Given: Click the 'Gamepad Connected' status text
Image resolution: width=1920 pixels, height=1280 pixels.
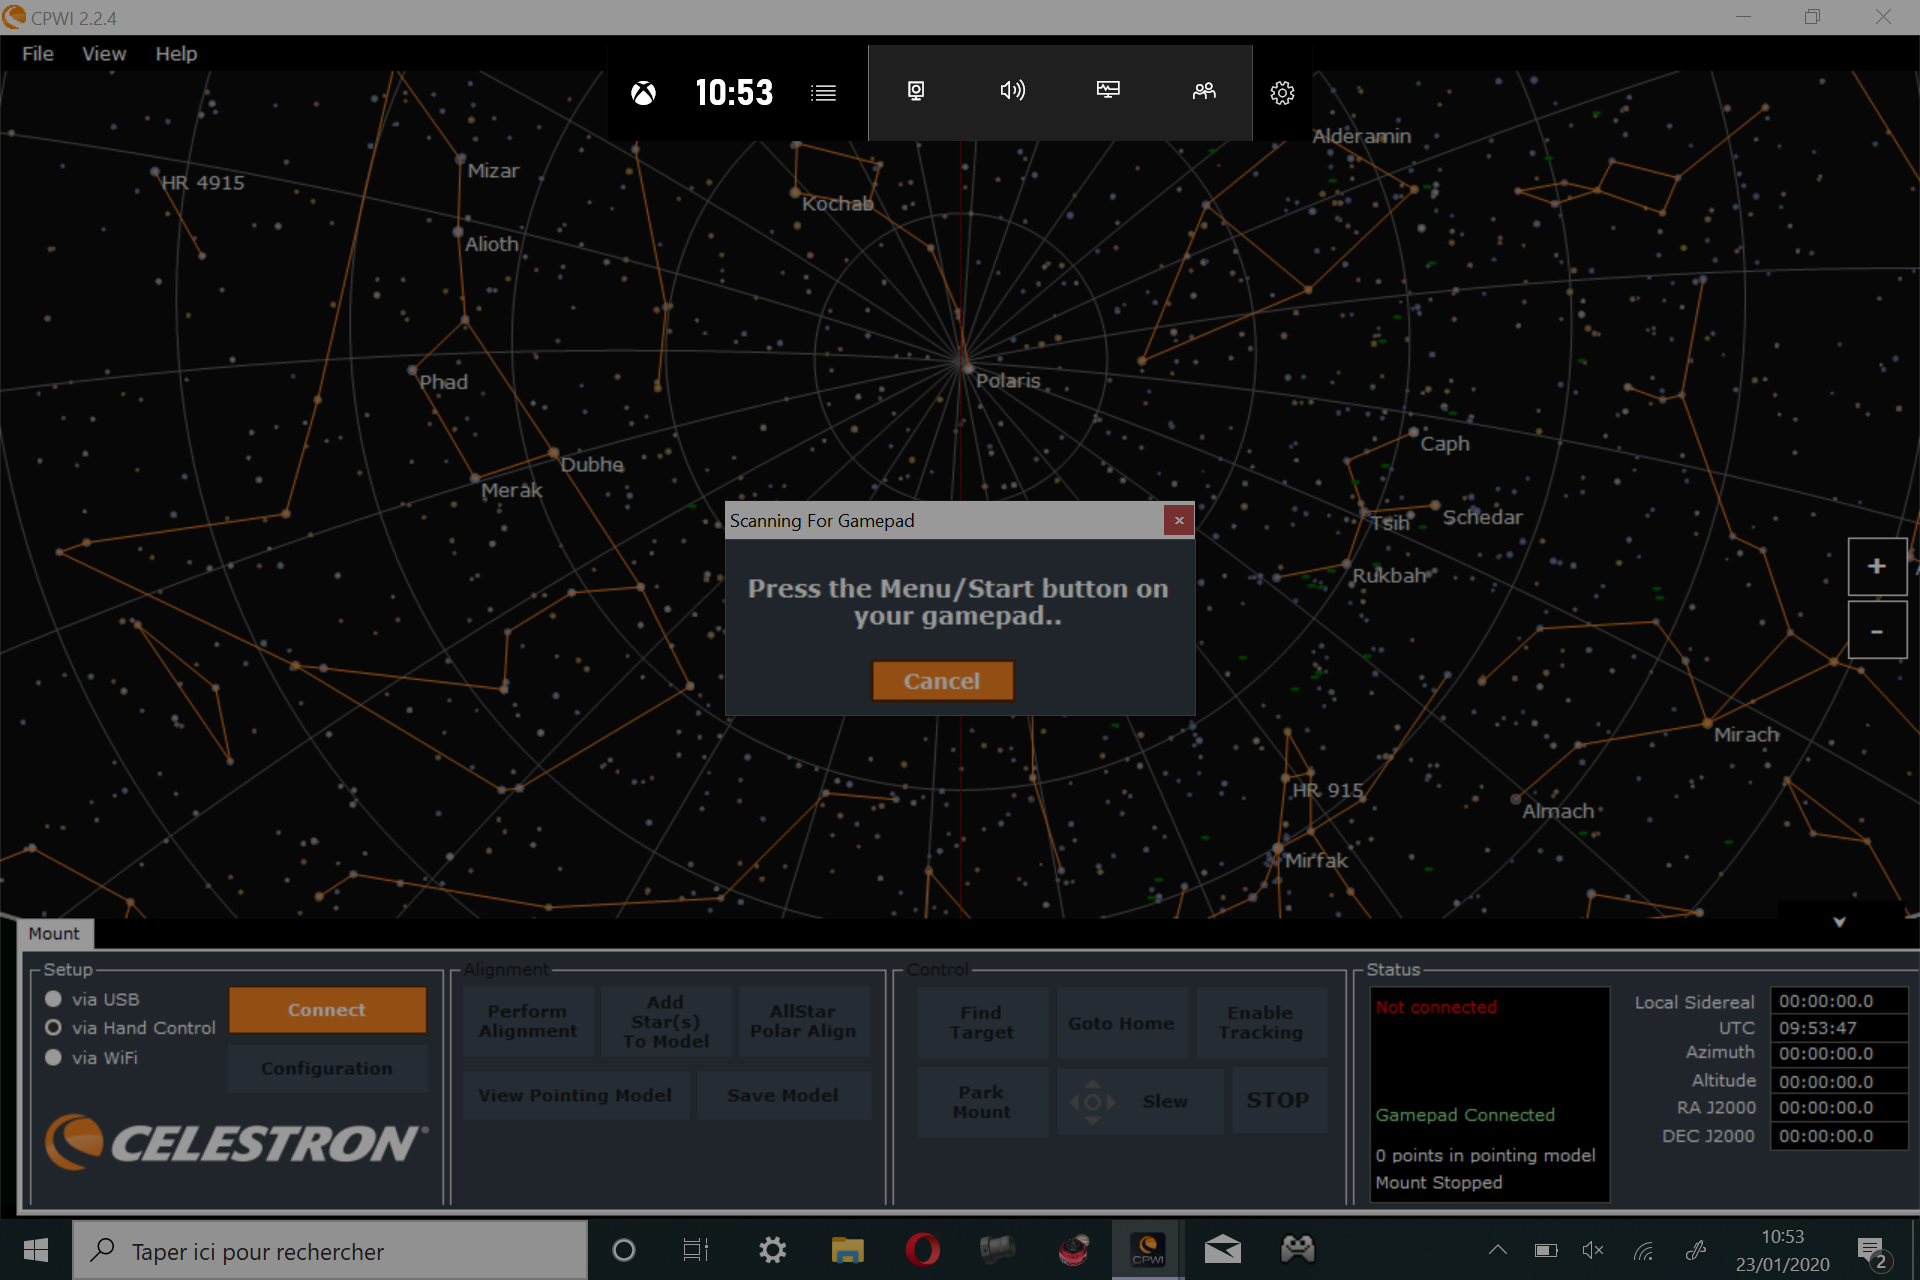Looking at the screenshot, I should [x=1465, y=1115].
